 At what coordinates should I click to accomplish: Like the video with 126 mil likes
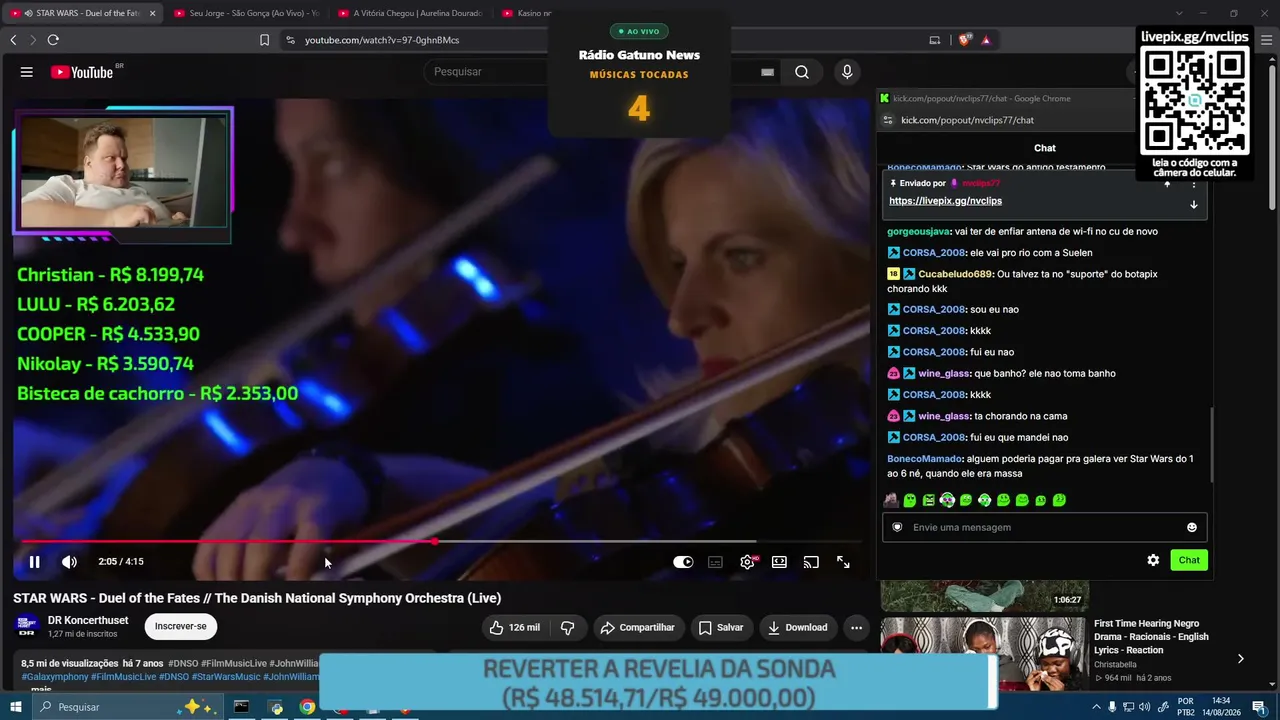514,628
